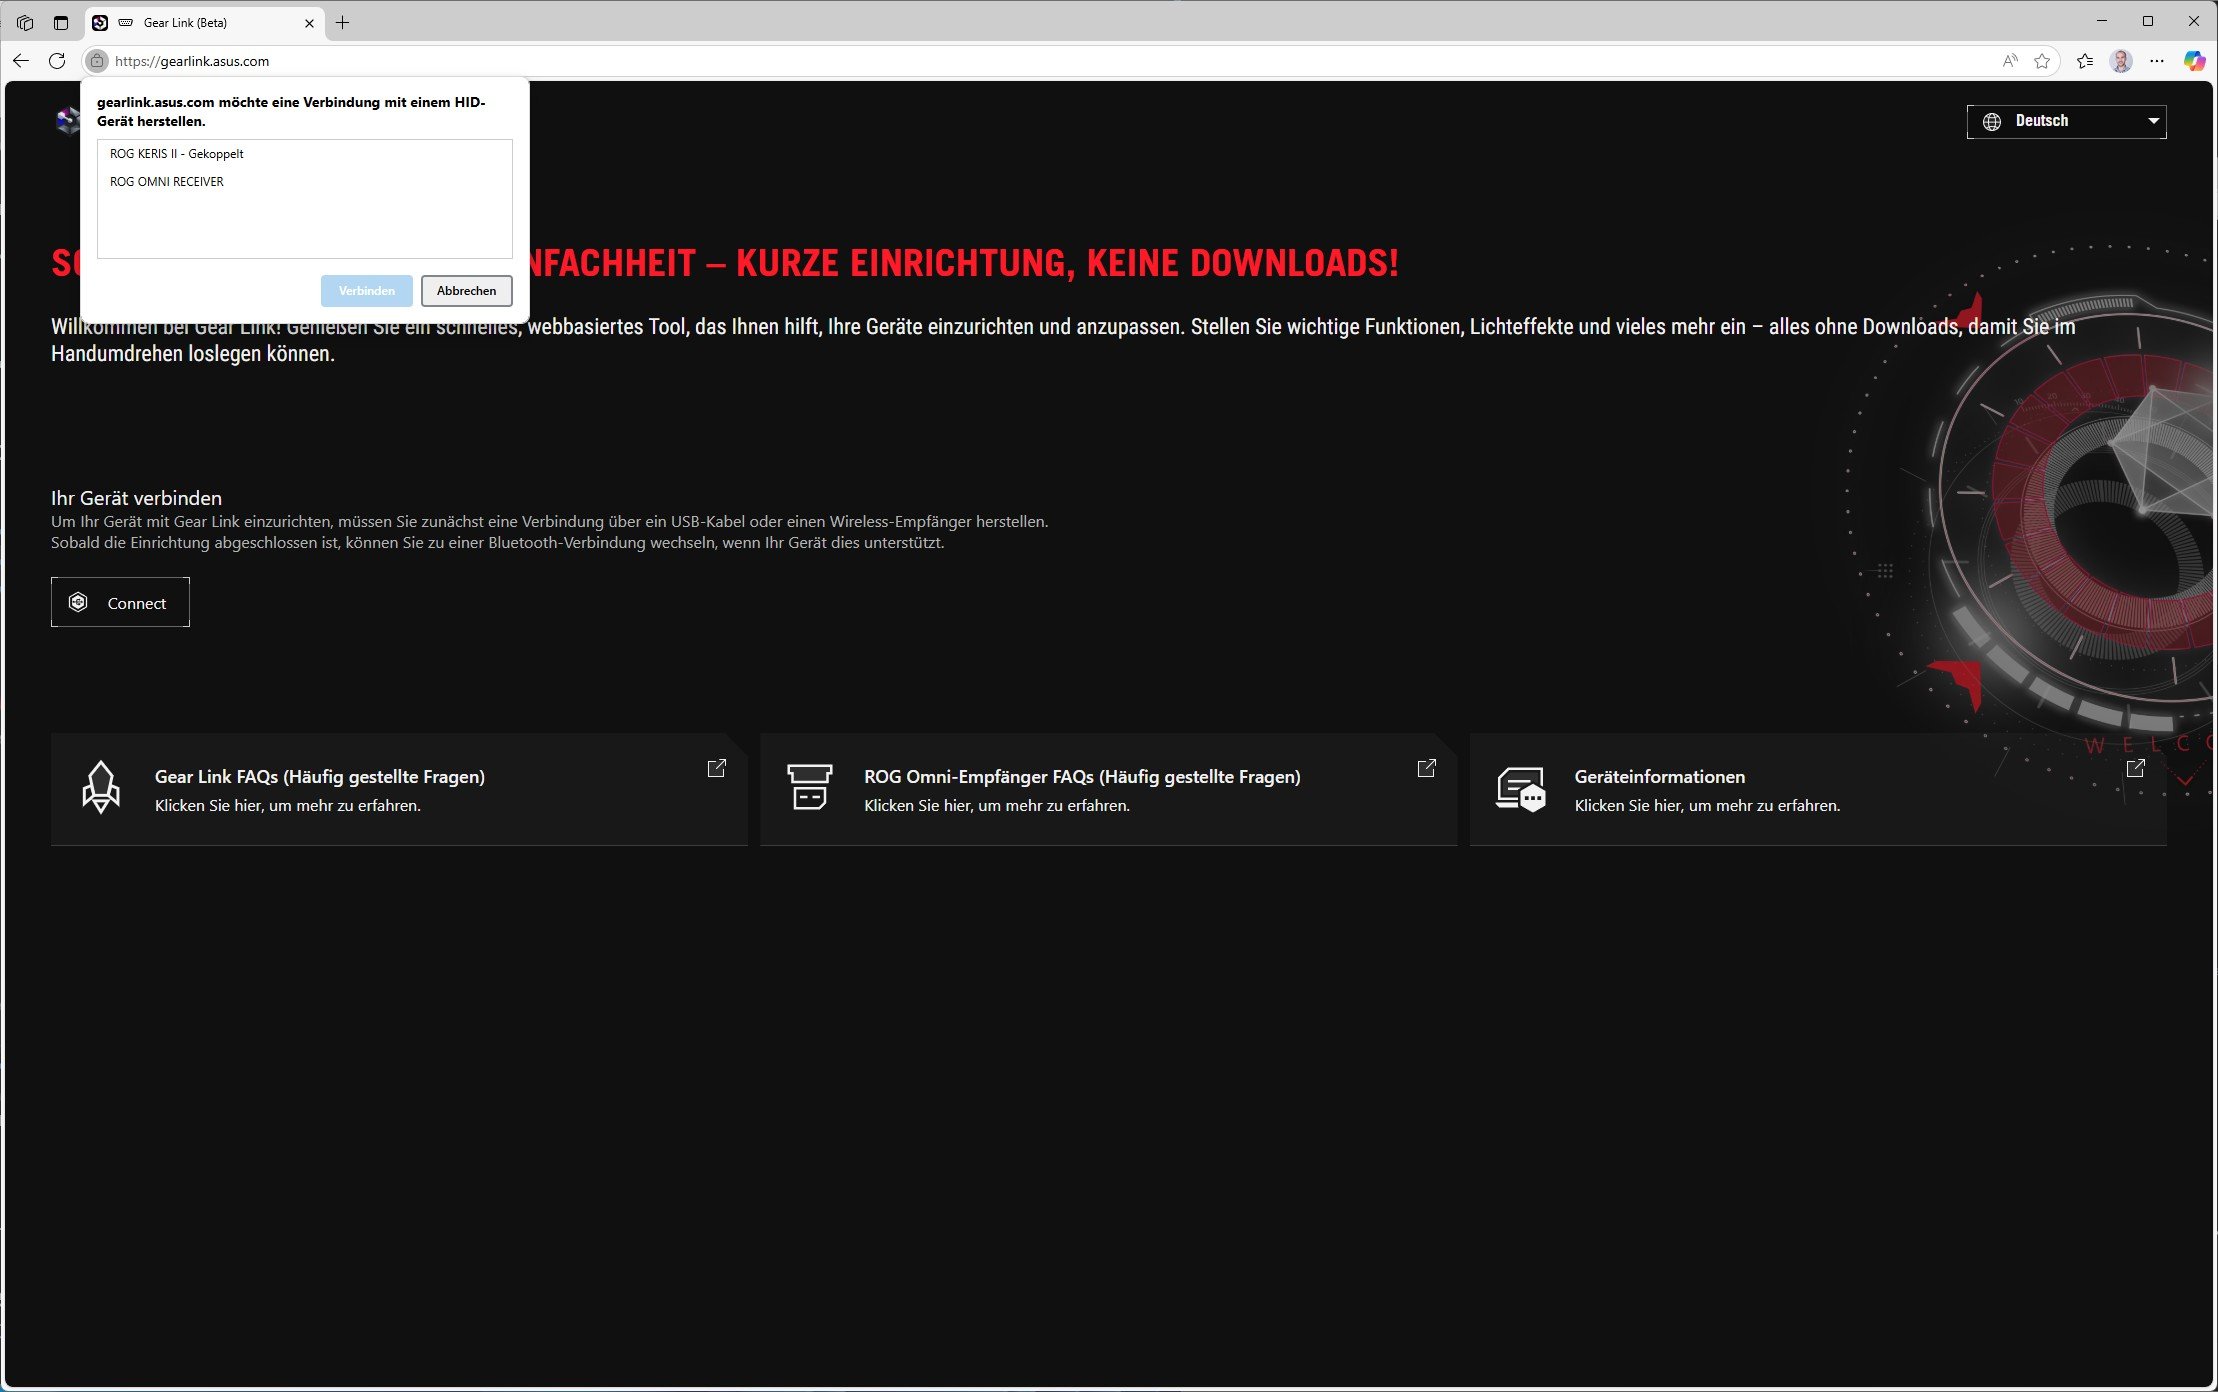
Task: Open a new browser tab
Action: point(343,22)
